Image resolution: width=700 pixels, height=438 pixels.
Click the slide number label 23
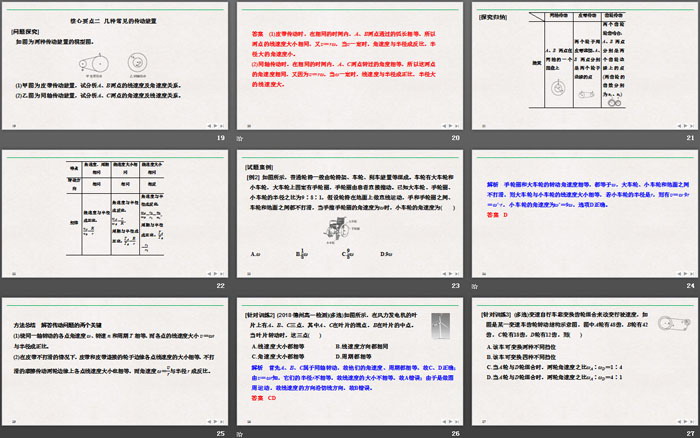[x=455, y=285]
